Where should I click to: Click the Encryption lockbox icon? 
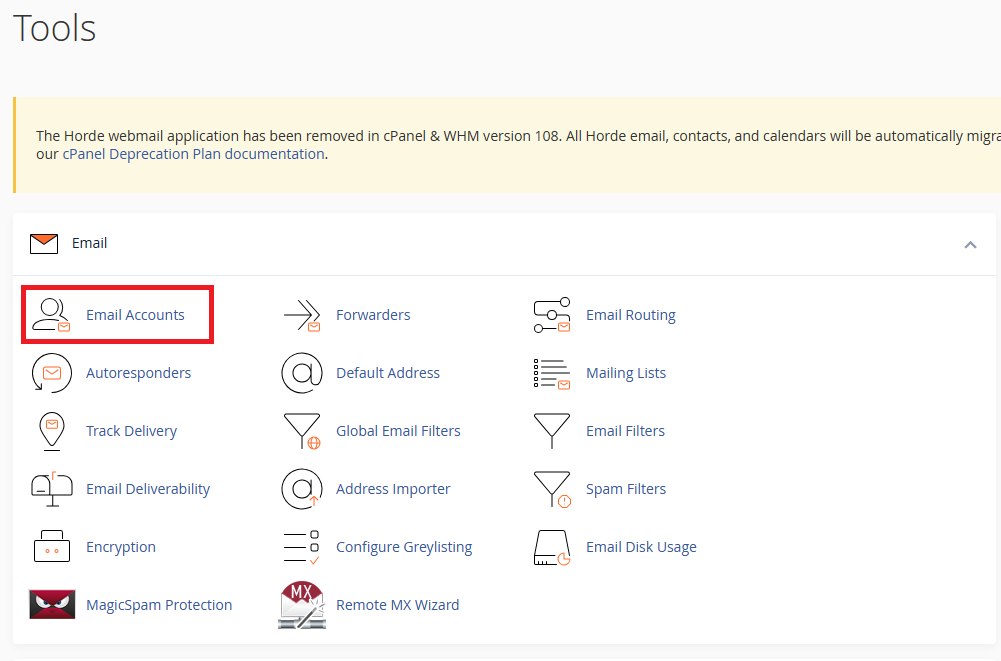point(52,547)
